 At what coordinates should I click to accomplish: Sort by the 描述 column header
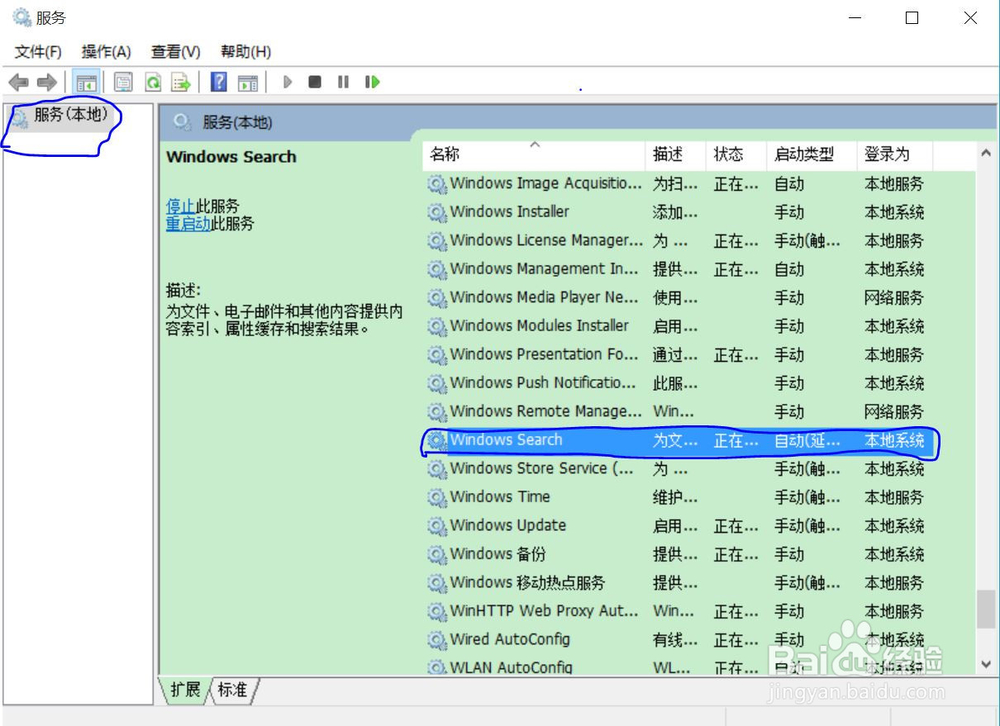675,154
